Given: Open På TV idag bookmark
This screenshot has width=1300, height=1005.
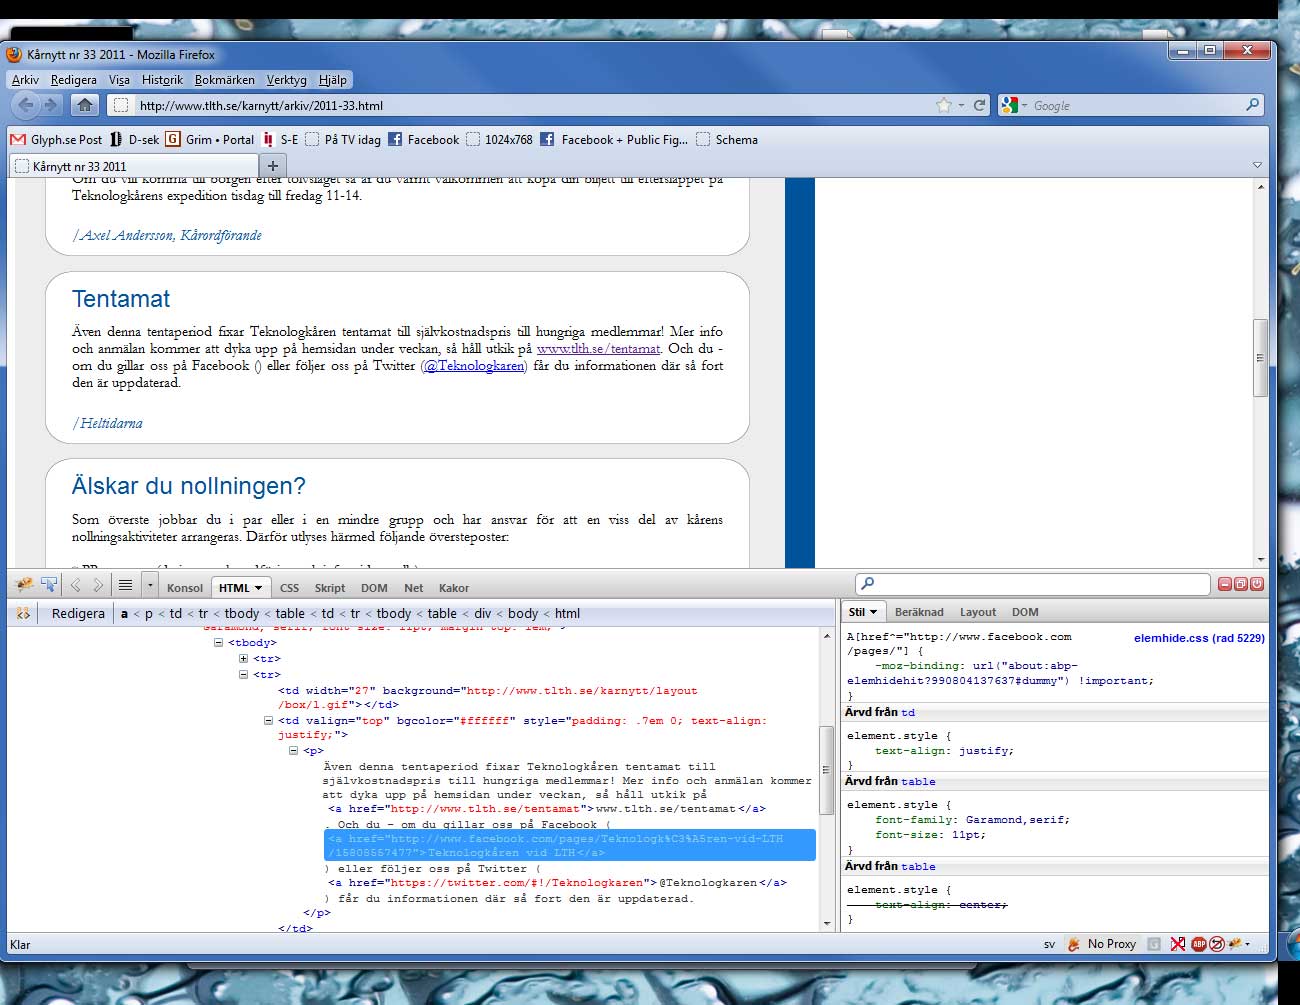Looking at the screenshot, I should [x=343, y=140].
